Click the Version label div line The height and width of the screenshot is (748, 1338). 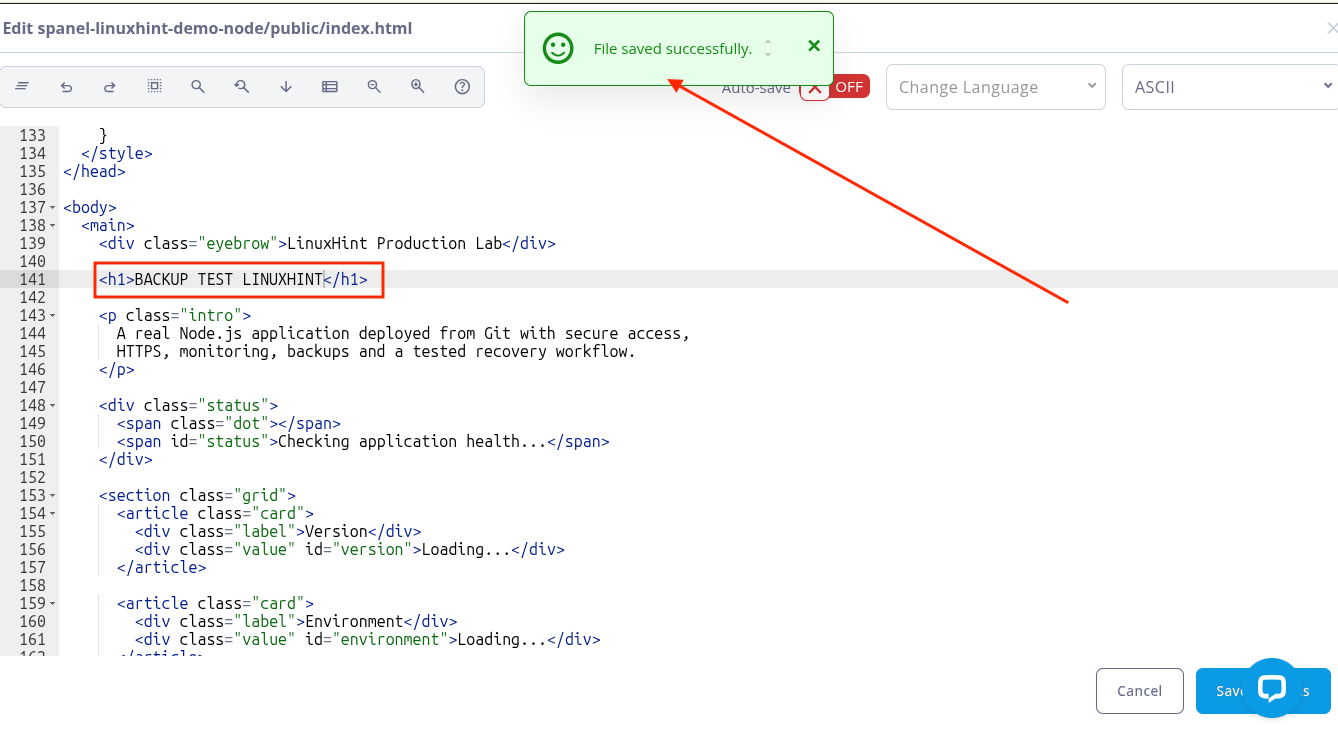point(278,532)
